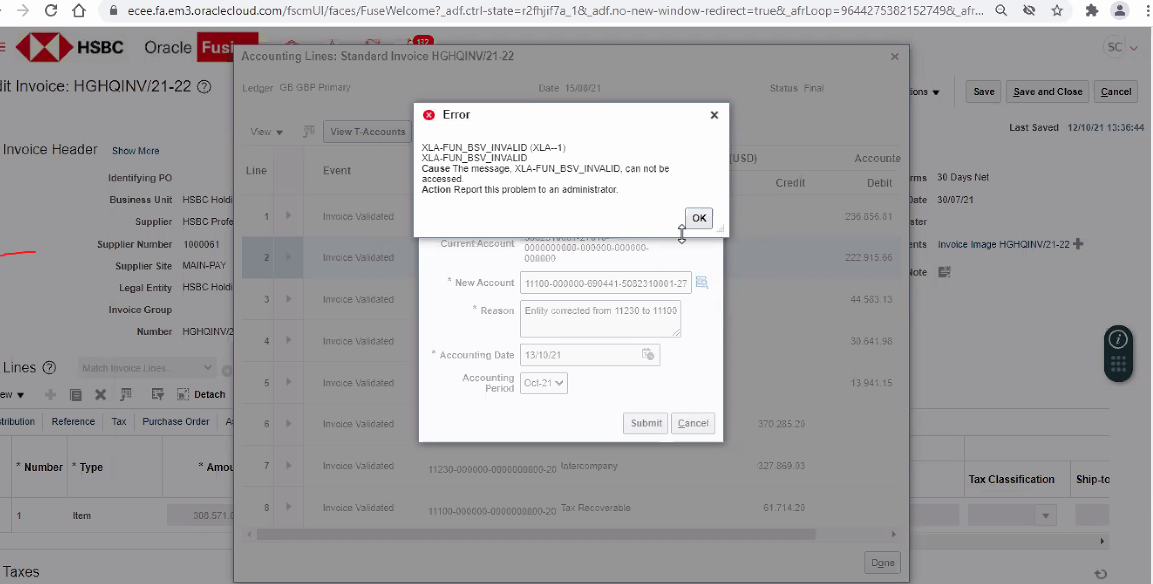The height and width of the screenshot is (584, 1153).
Task: Click the freeze column icon in Accounting Lines
Action: click(x=309, y=132)
